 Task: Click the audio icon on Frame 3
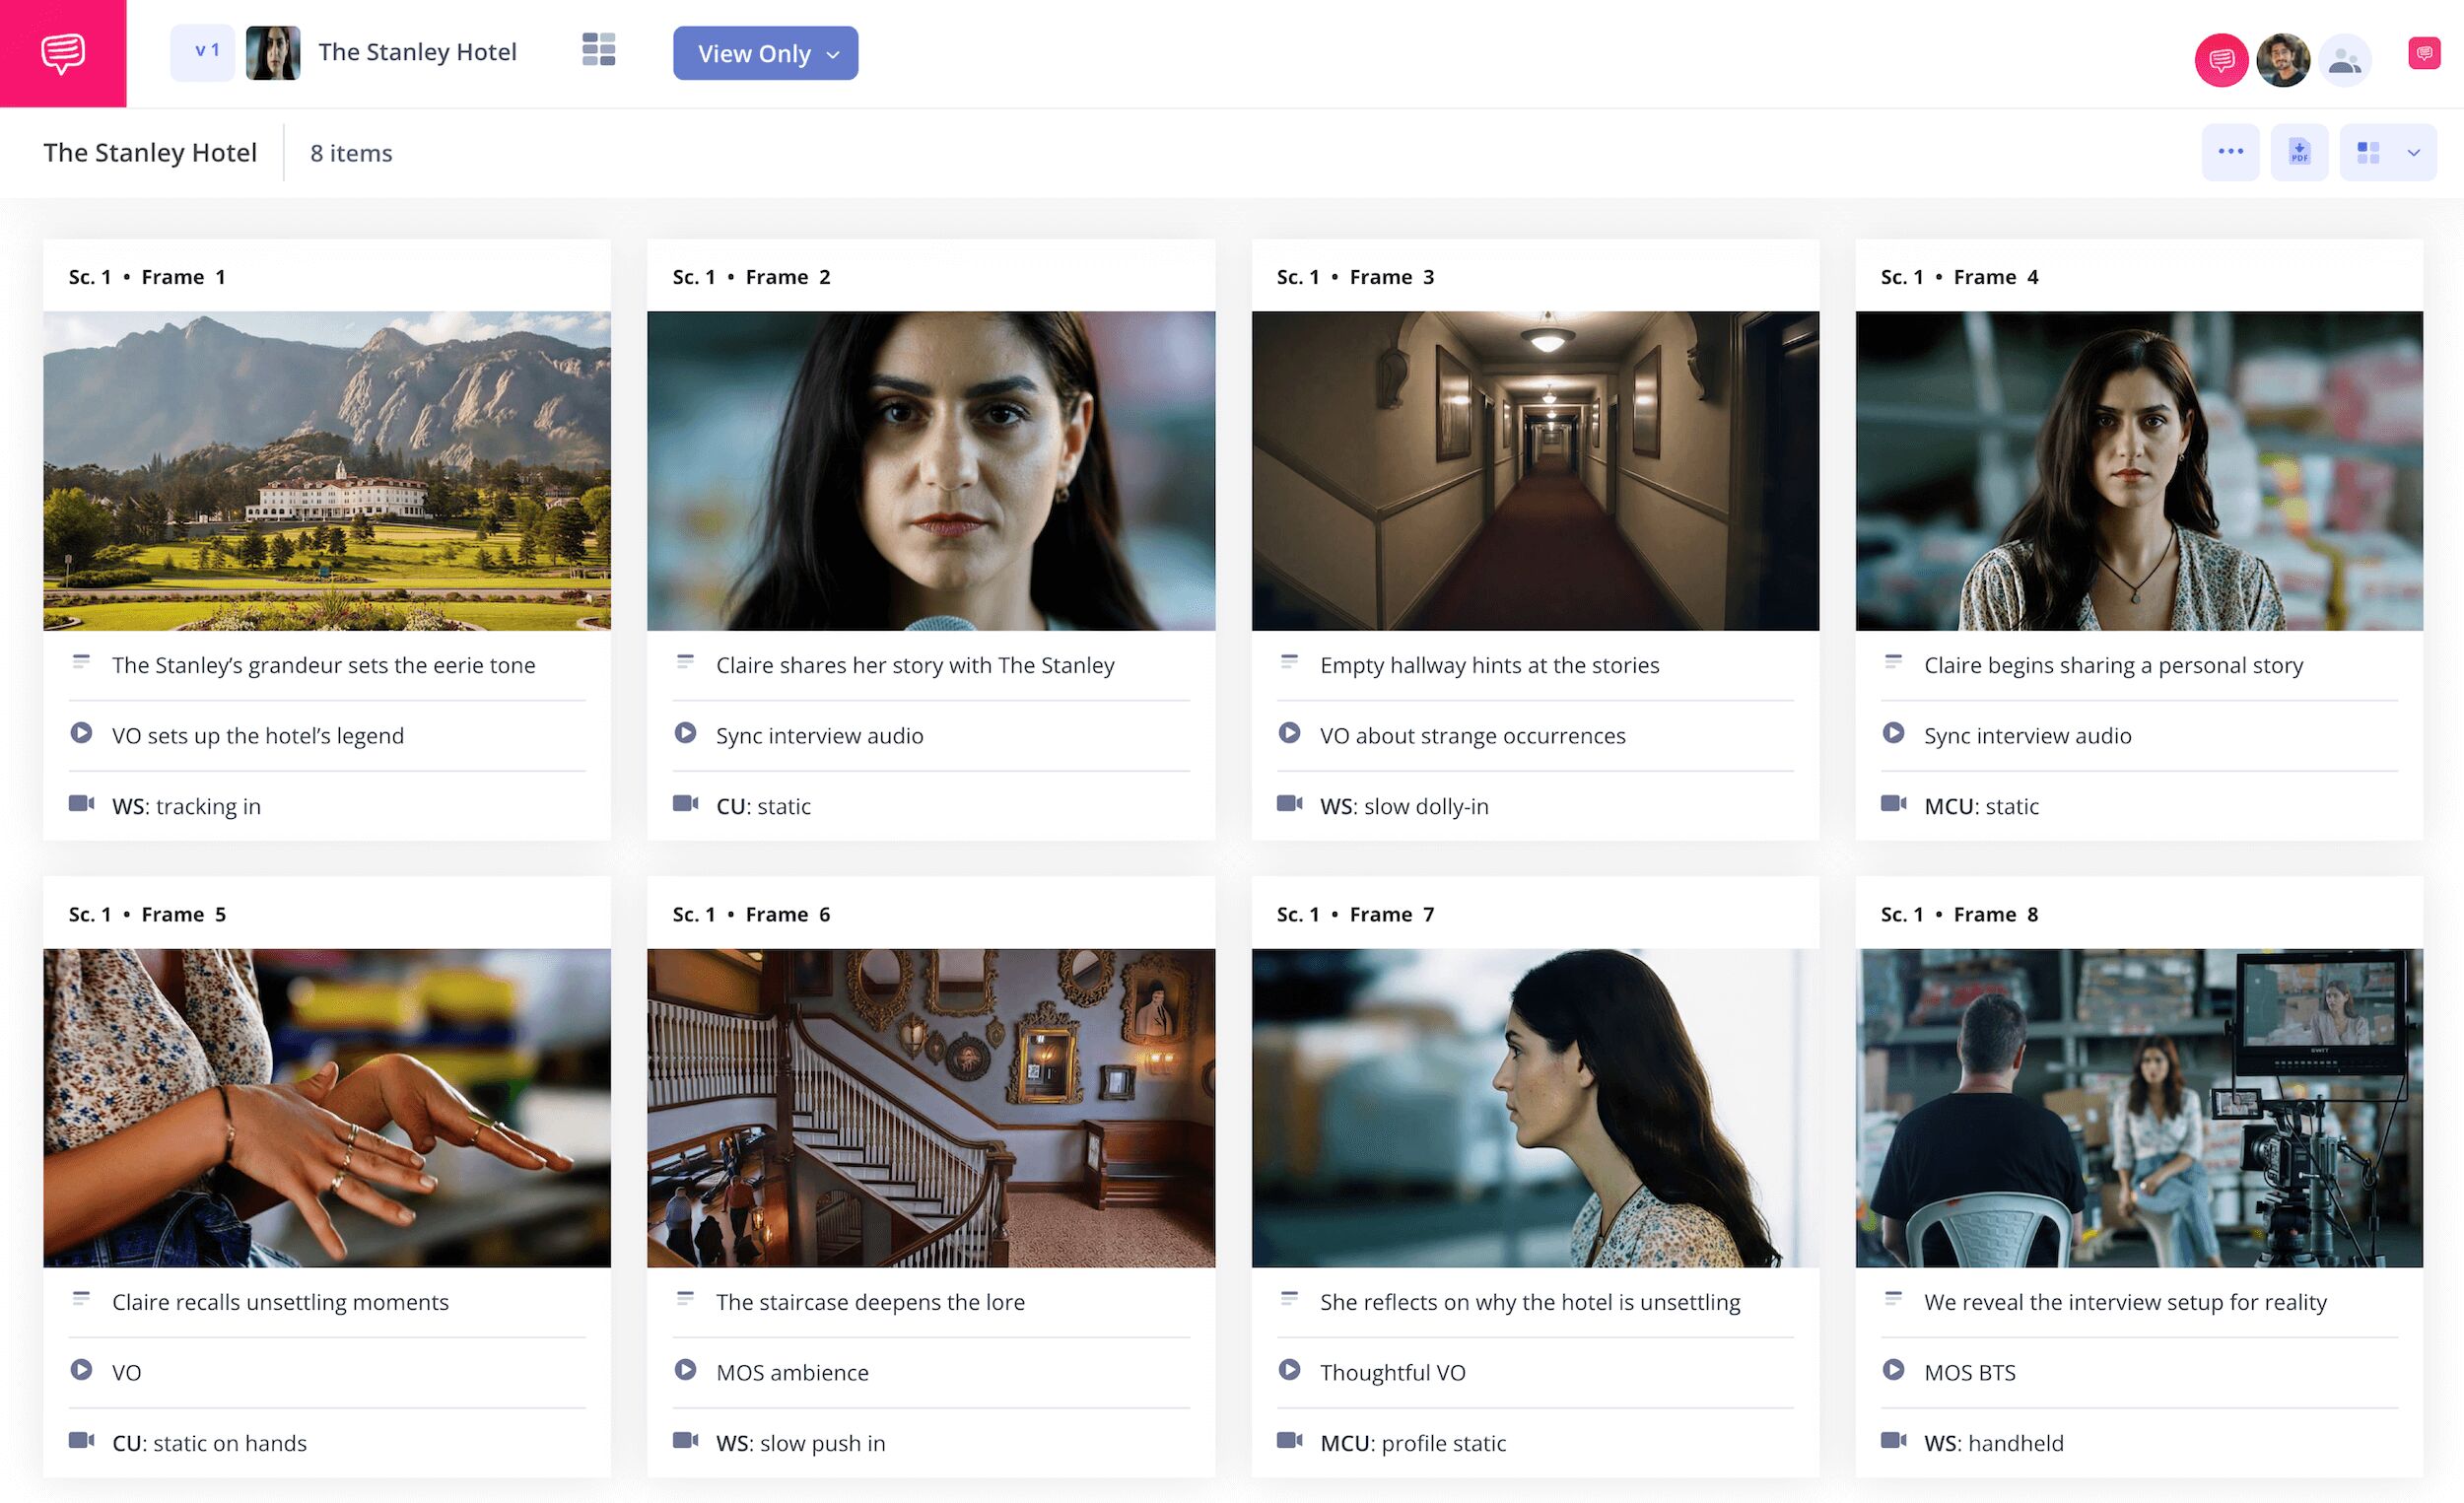pos(1290,733)
